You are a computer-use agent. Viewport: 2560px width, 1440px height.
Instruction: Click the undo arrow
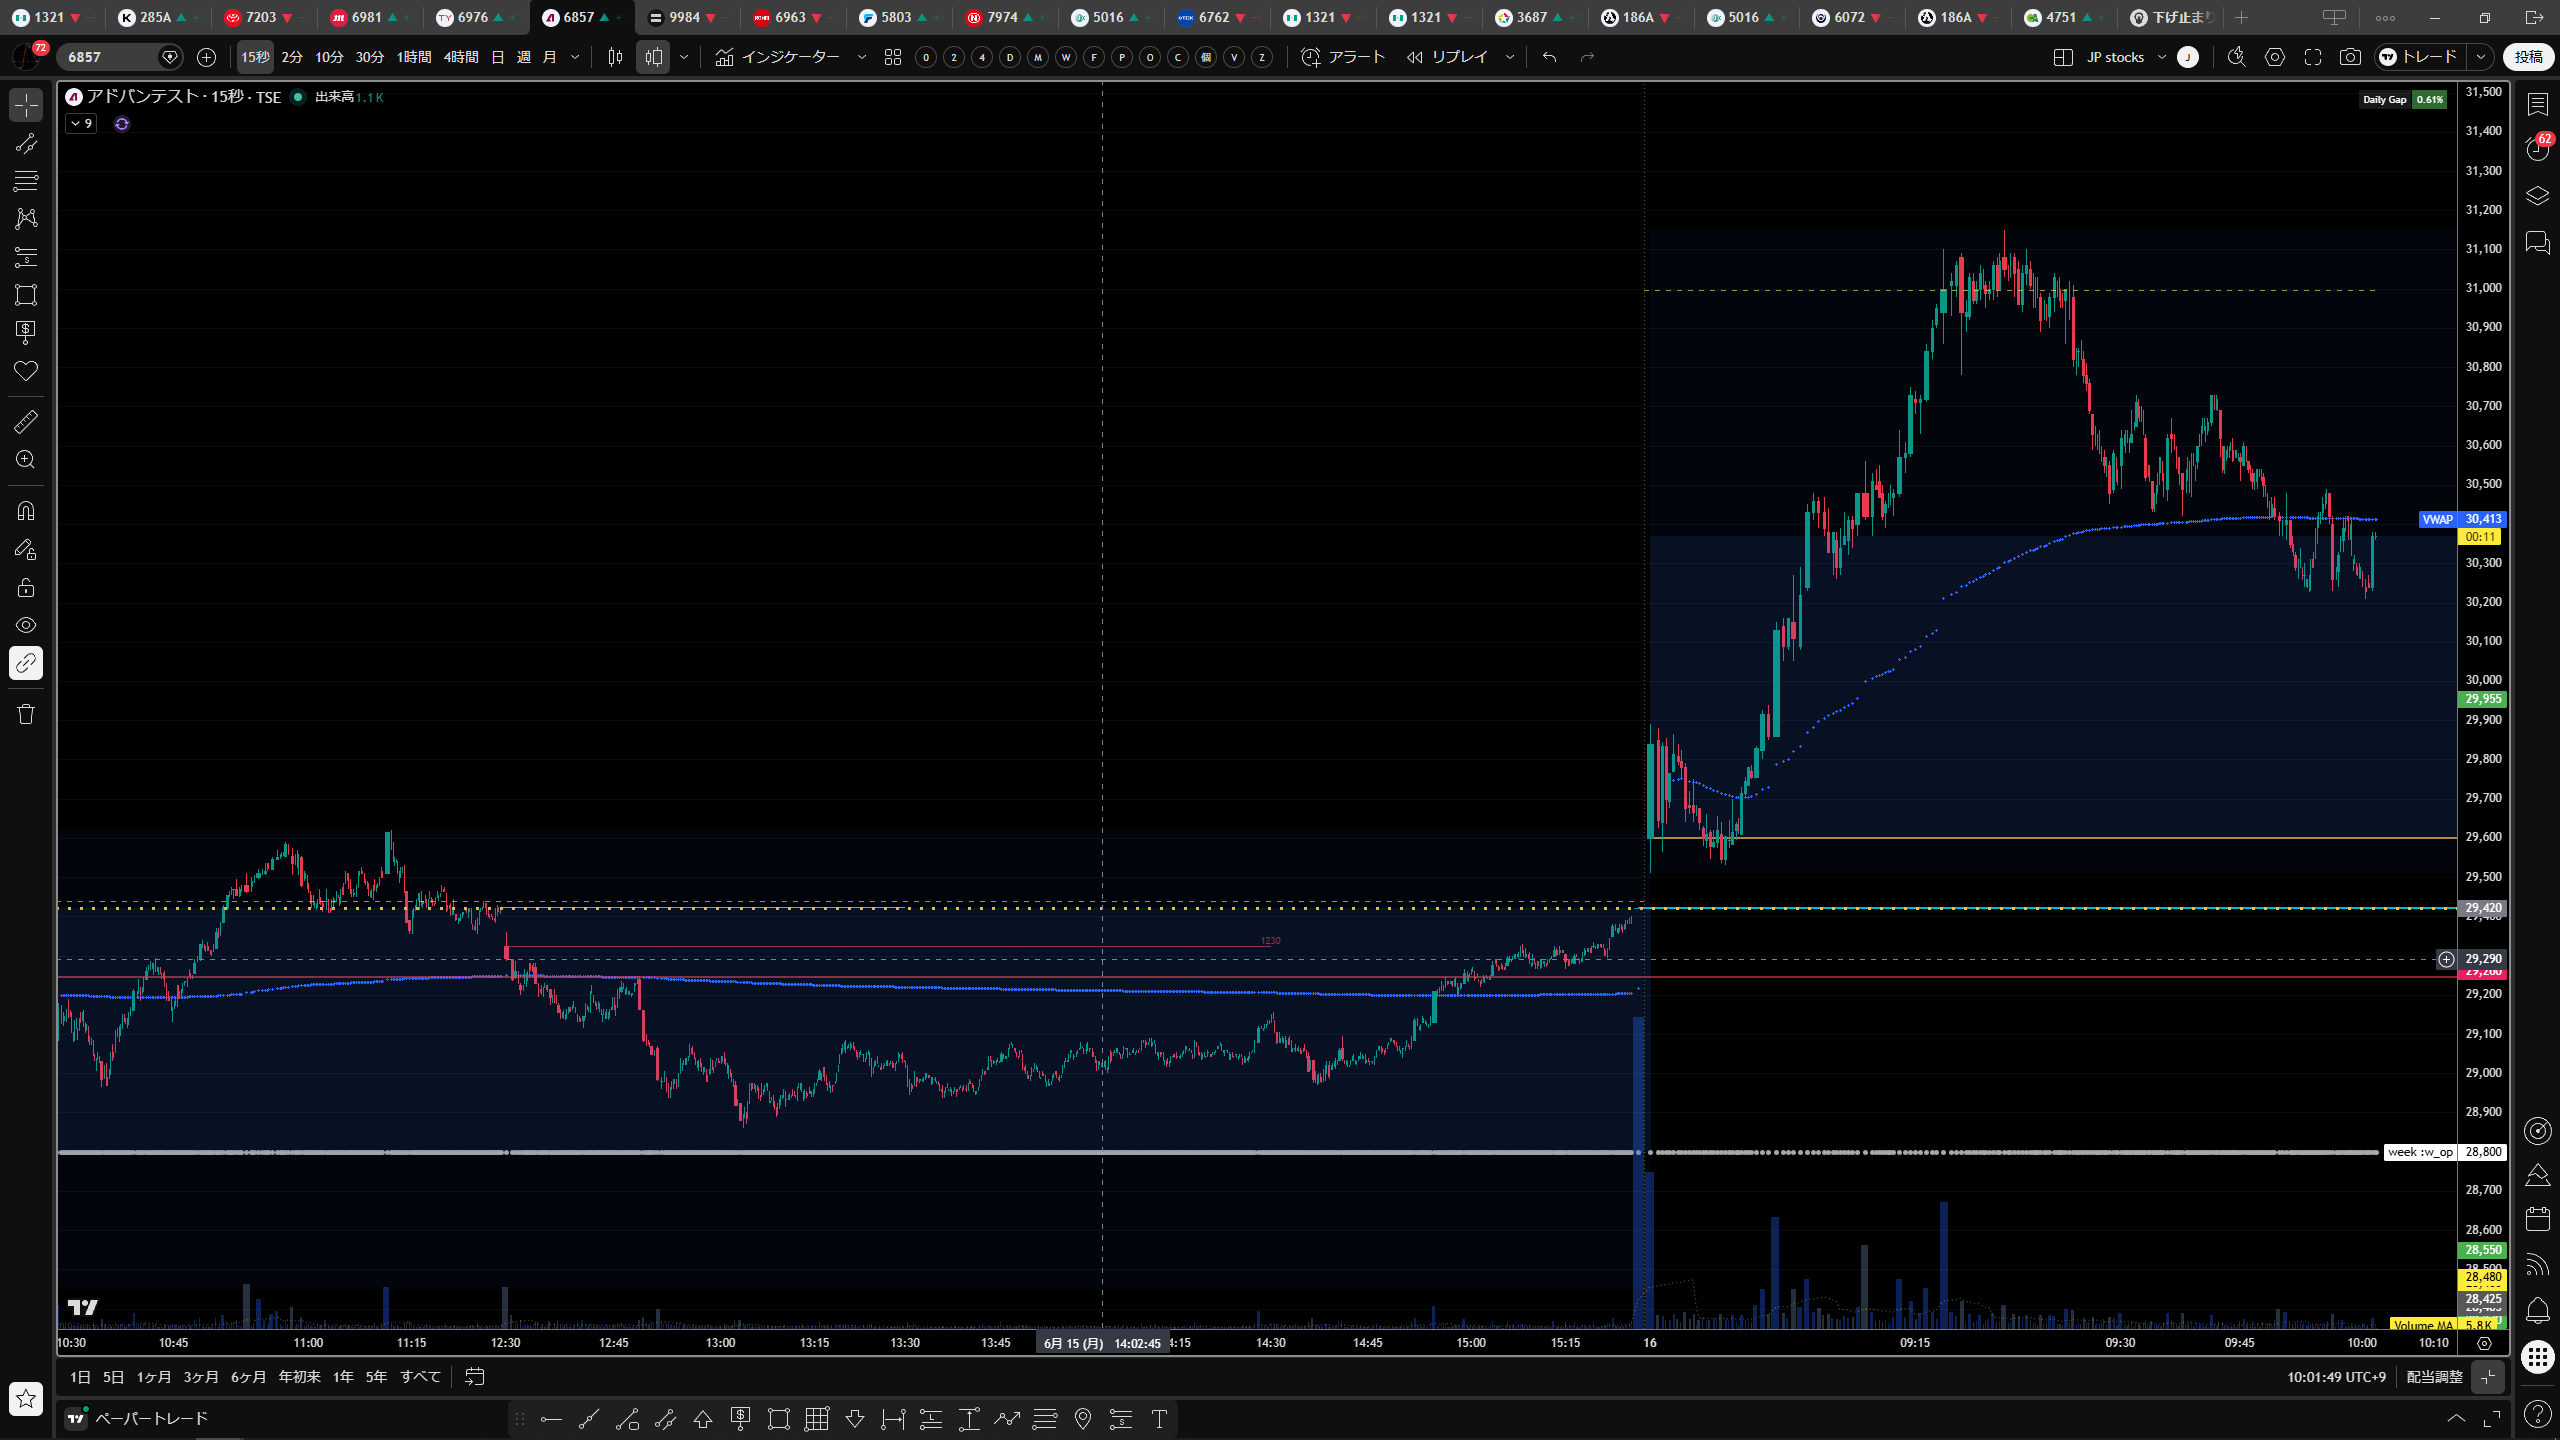tap(1550, 57)
